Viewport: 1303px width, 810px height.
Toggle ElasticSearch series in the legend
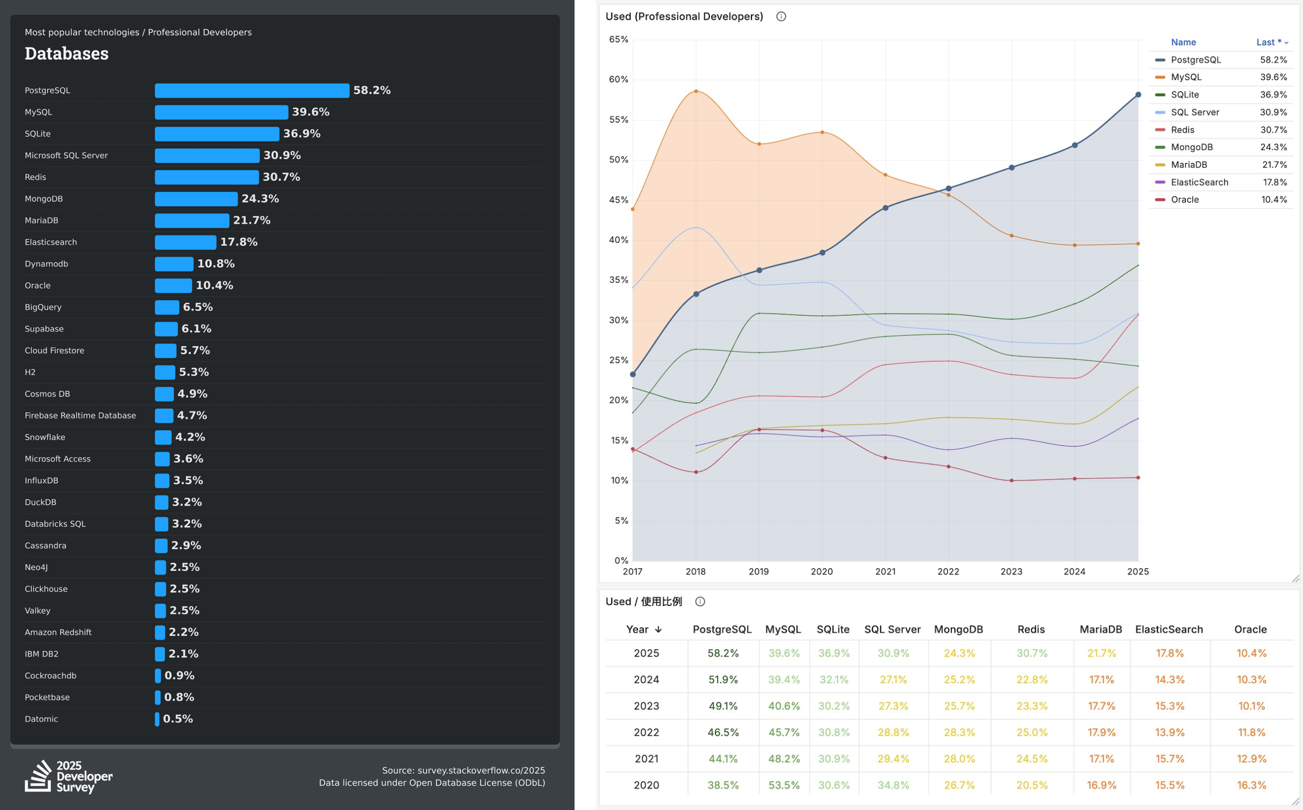[1199, 182]
